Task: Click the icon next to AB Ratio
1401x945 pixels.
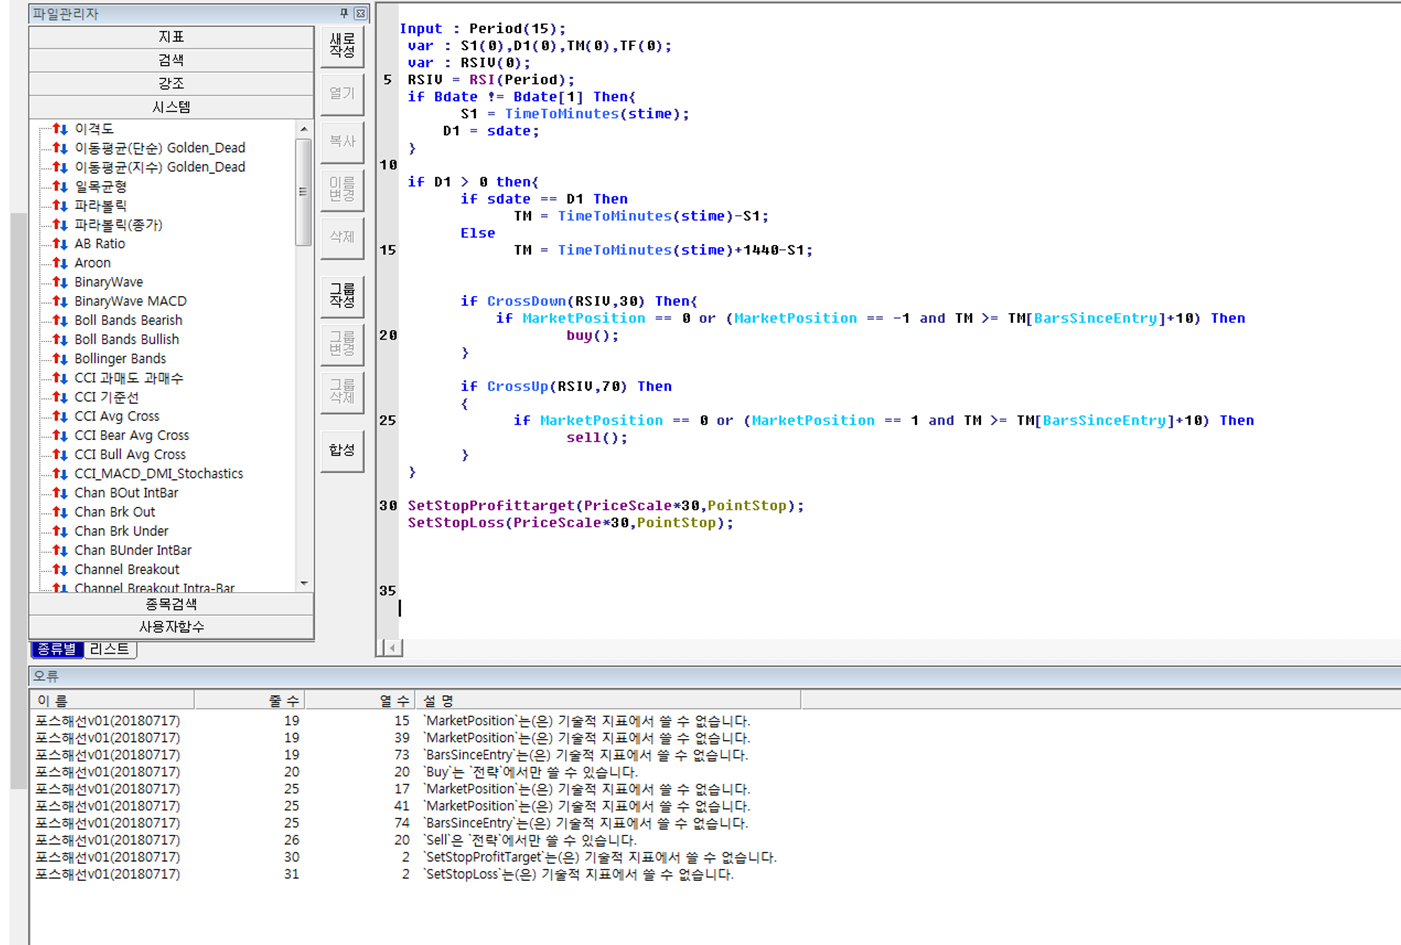Action: 60,244
